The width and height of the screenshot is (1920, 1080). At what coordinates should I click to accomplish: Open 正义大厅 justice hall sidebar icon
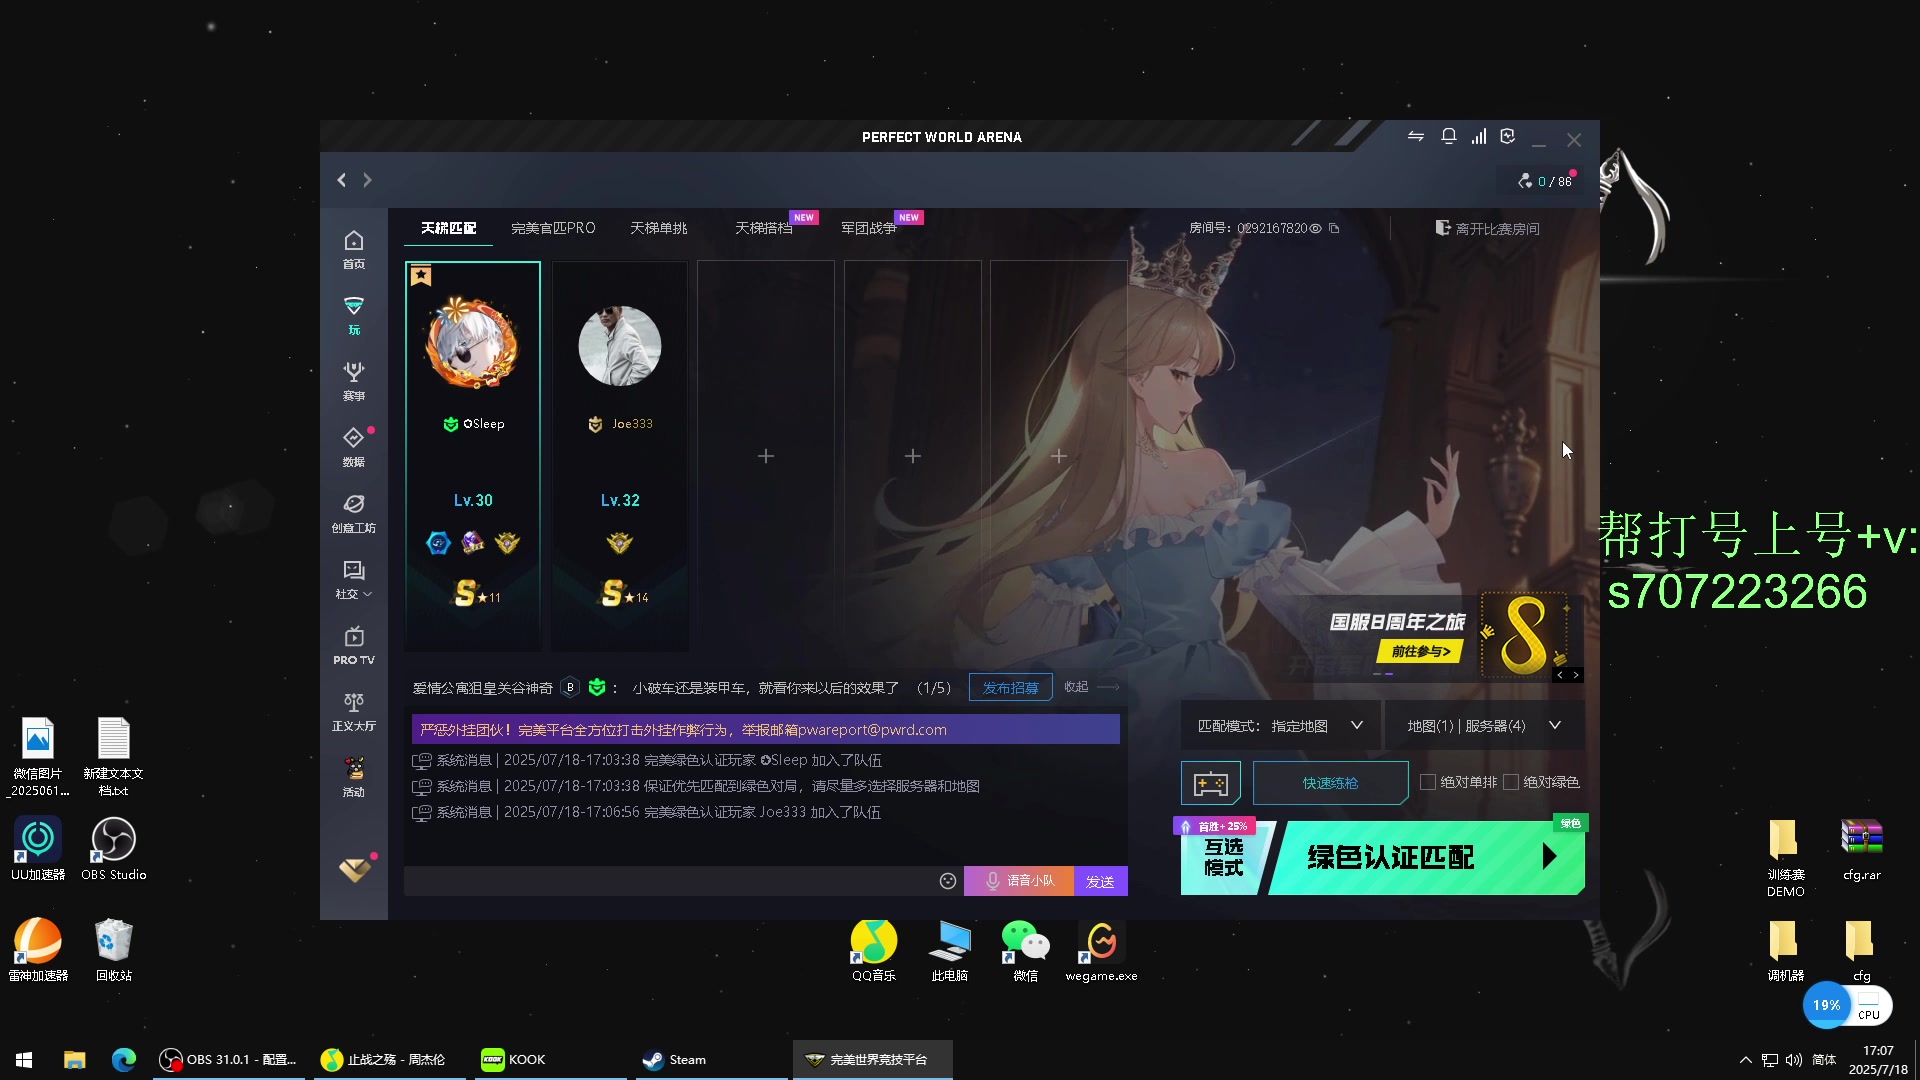click(x=353, y=712)
